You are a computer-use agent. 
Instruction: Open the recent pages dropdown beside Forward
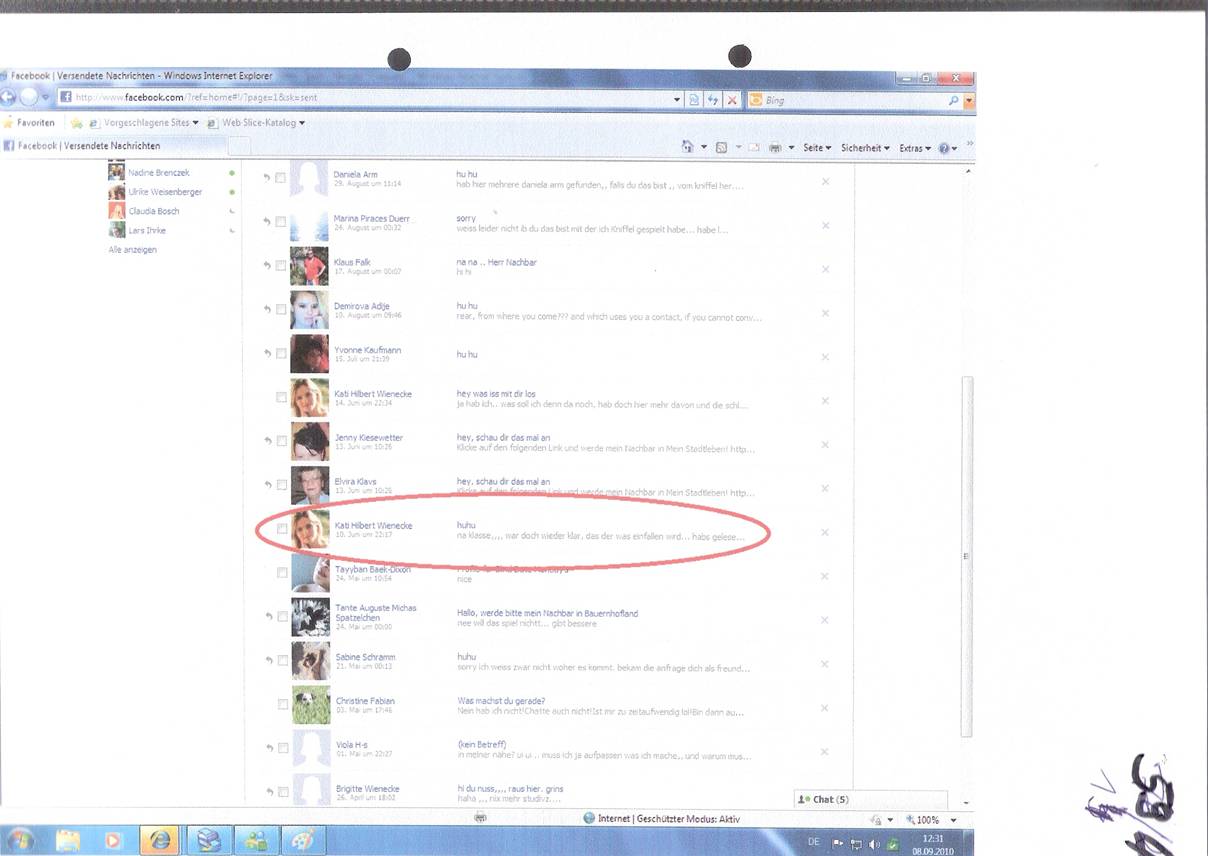coord(45,98)
